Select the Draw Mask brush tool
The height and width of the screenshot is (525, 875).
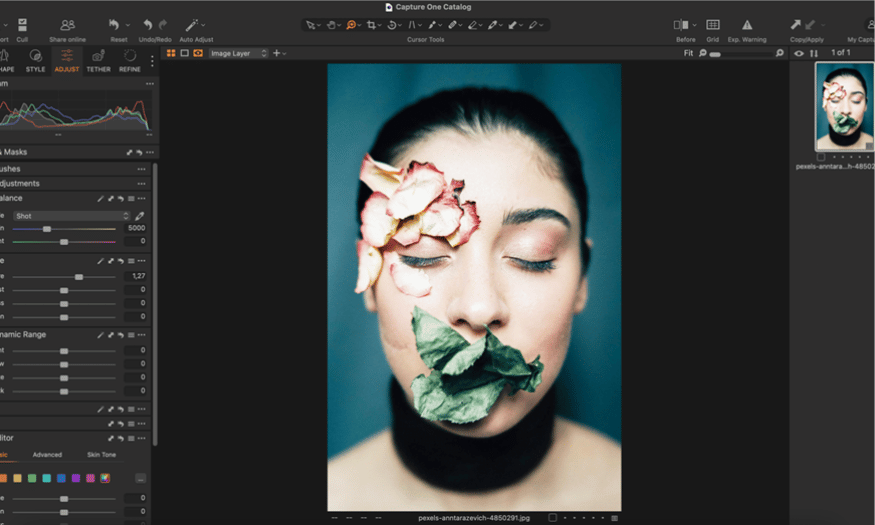tap(432, 25)
